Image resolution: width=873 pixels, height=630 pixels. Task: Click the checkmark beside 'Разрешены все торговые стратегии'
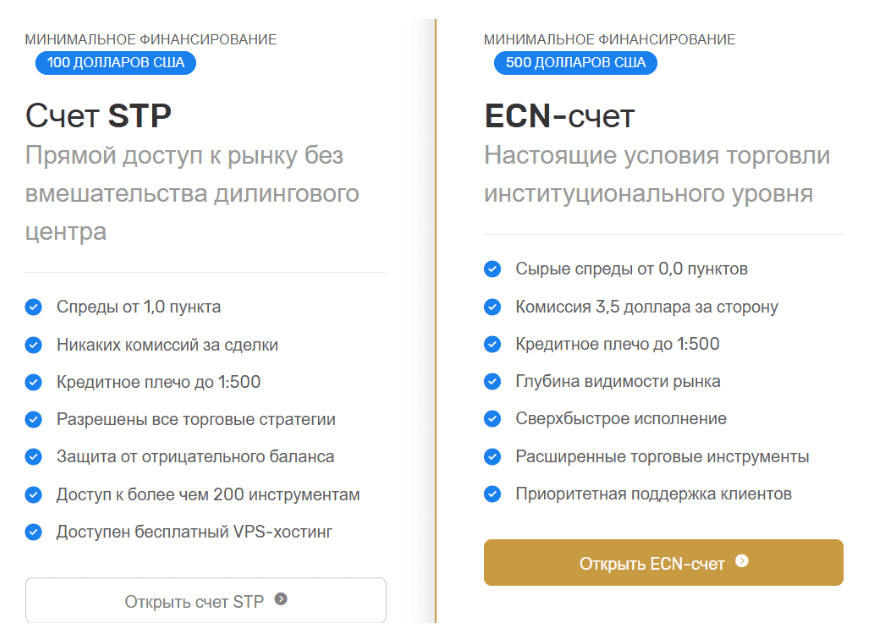(35, 420)
